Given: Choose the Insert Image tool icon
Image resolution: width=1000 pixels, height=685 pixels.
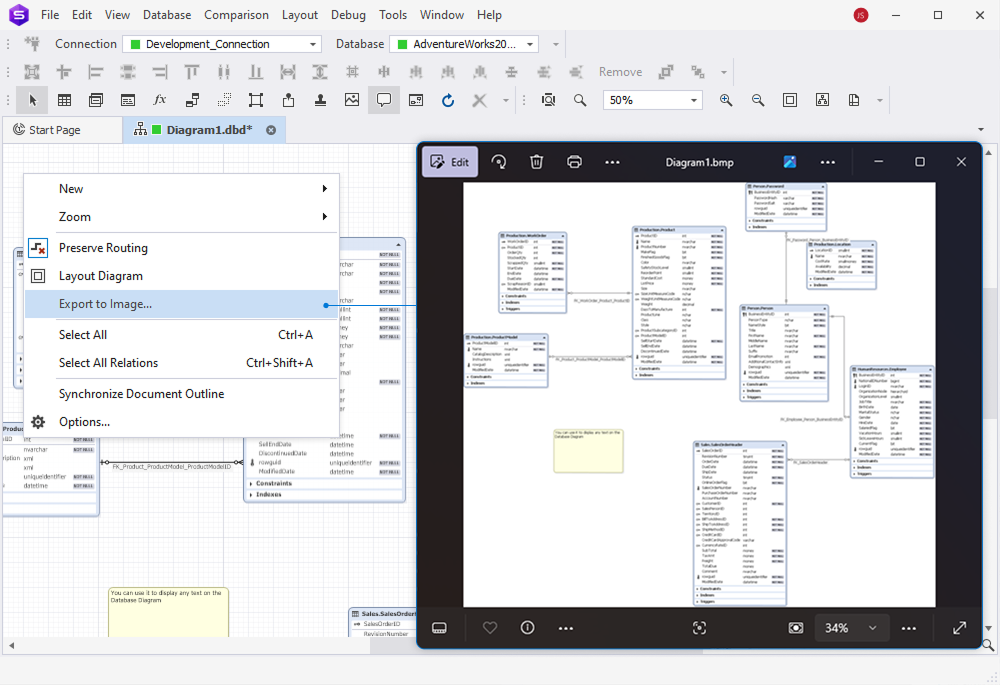Looking at the screenshot, I should pos(351,100).
